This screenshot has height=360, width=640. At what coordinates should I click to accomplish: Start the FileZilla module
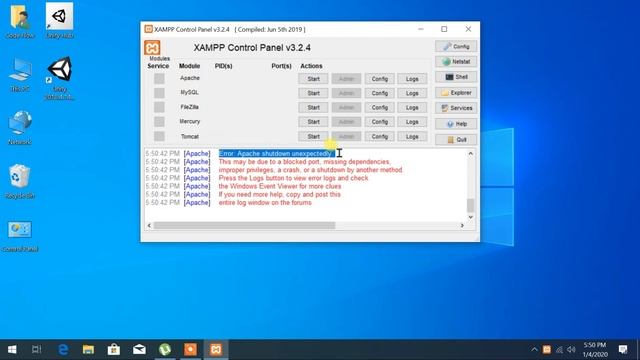(313, 107)
